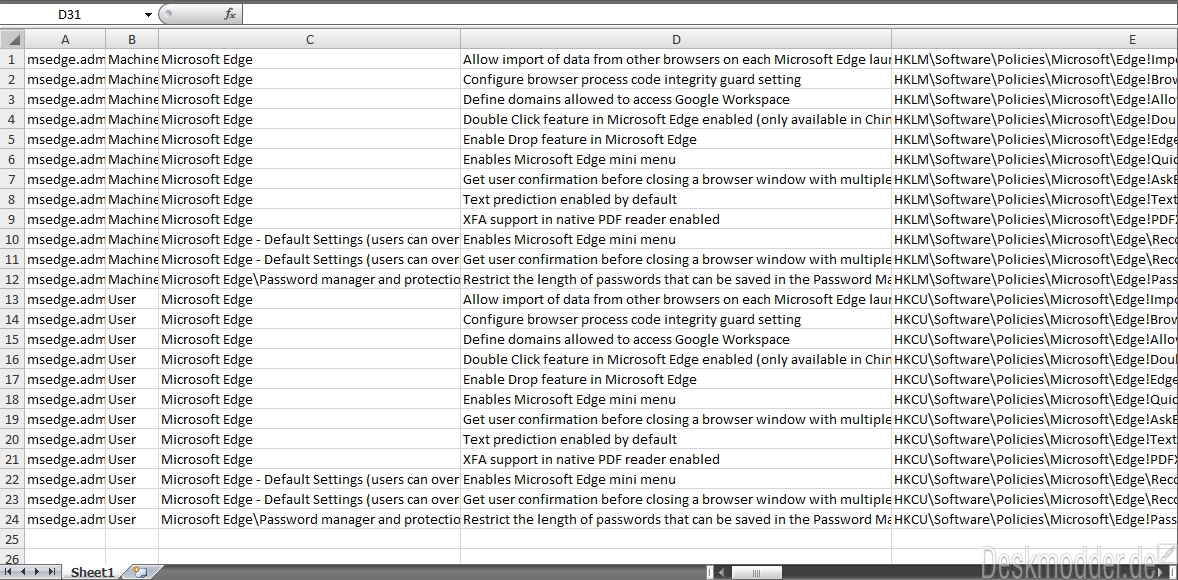Viewport: 1178px width, 580px height.
Task: Click cell B1 'Machine'
Action: point(132,59)
